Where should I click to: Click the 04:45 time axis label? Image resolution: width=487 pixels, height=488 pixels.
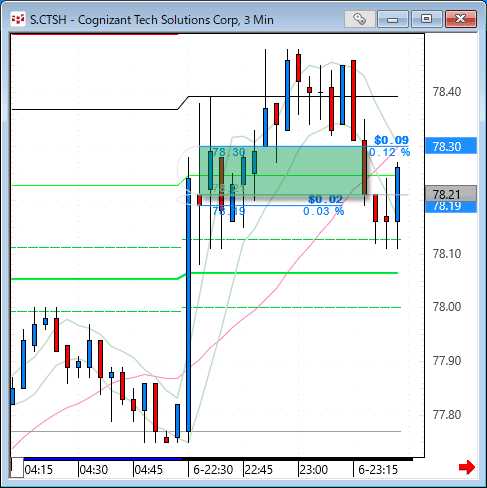pyautogui.click(x=149, y=470)
